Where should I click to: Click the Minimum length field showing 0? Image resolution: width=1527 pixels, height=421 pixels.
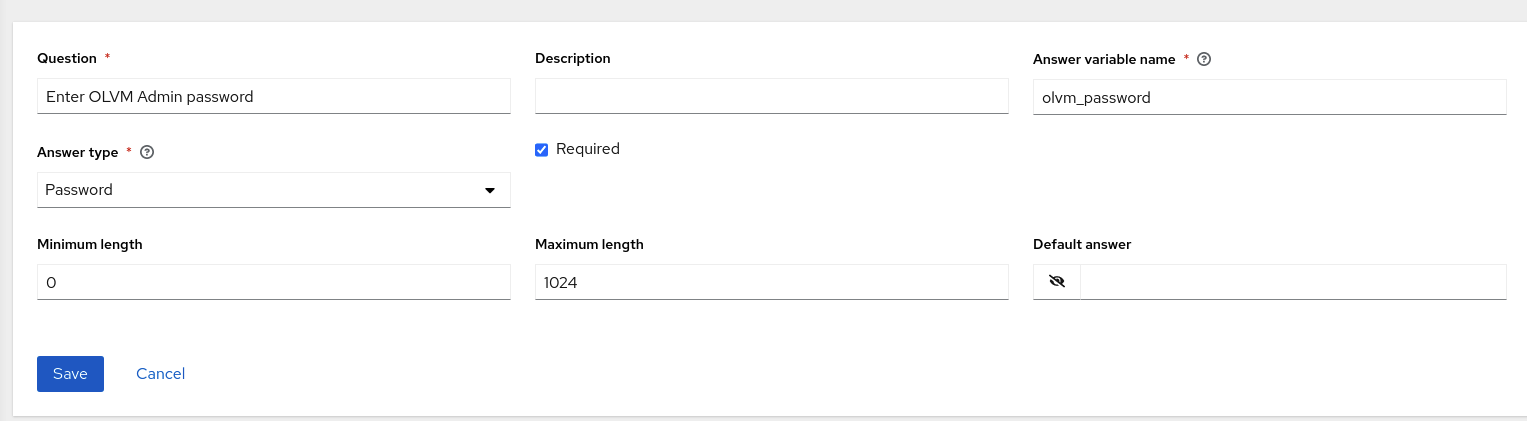point(274,282)
